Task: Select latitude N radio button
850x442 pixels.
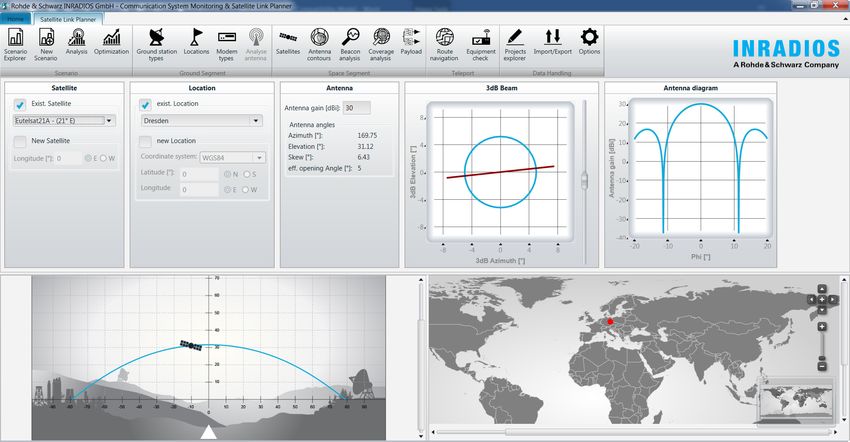Action: click(228, 174)
